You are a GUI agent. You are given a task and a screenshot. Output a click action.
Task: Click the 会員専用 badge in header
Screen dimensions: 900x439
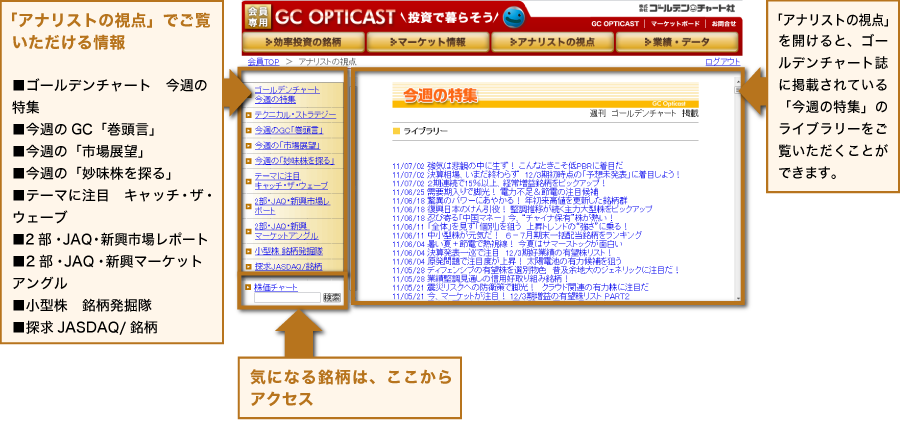click(256, 16)
